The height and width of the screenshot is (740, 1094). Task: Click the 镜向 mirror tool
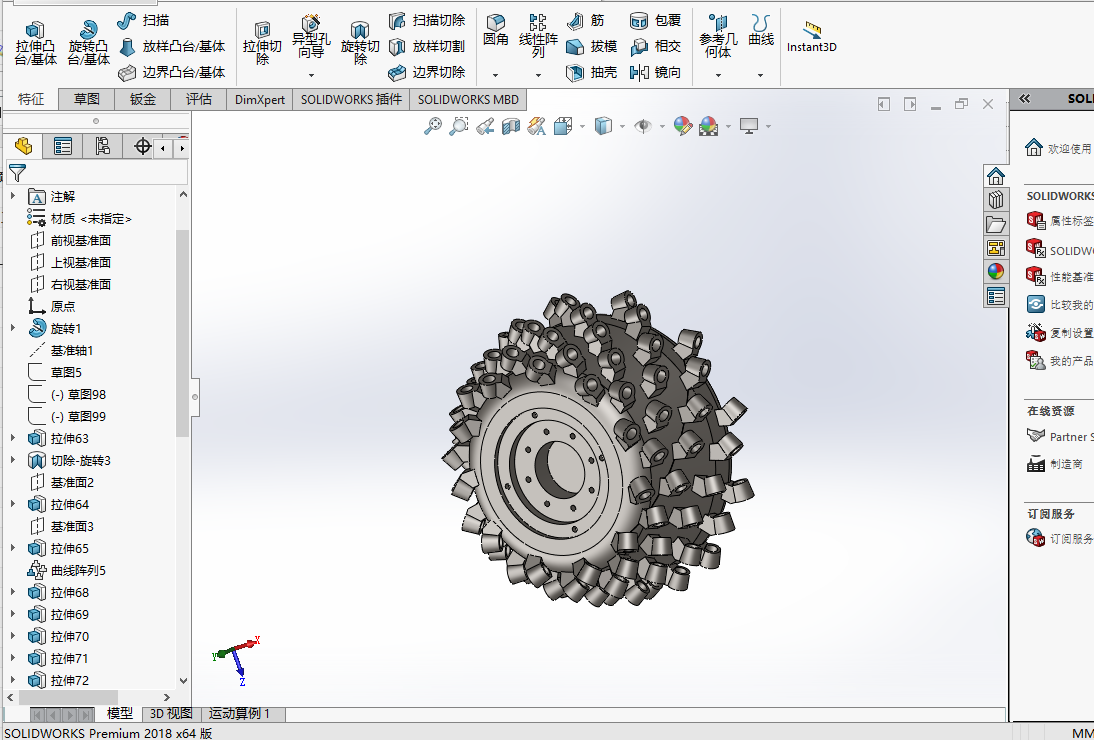[655, 72]
